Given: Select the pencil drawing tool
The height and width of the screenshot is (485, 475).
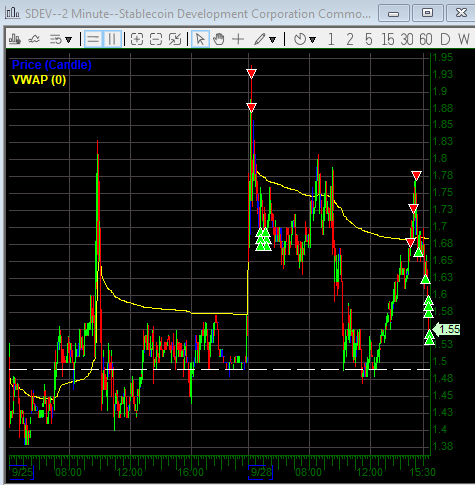Looking at the screenshot, I should tap(260, 39).
